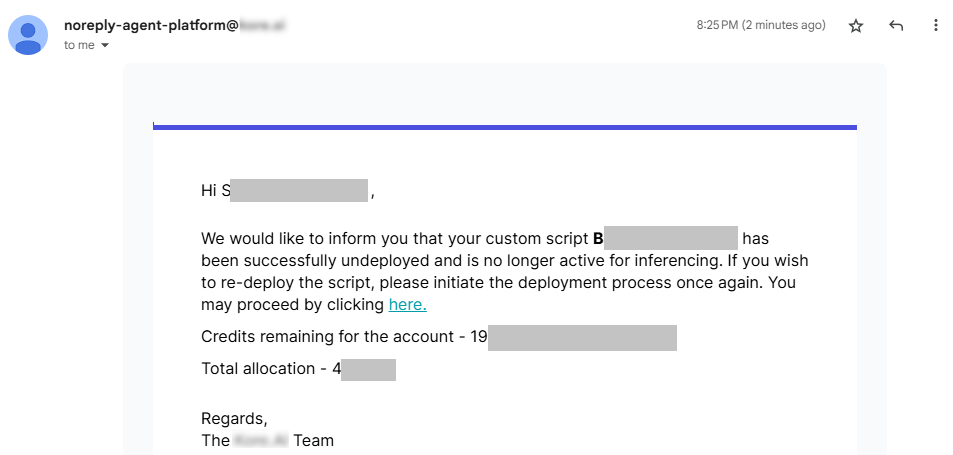
Task: Click the purple bar atop the email
Action: click(x=504, y=127)
